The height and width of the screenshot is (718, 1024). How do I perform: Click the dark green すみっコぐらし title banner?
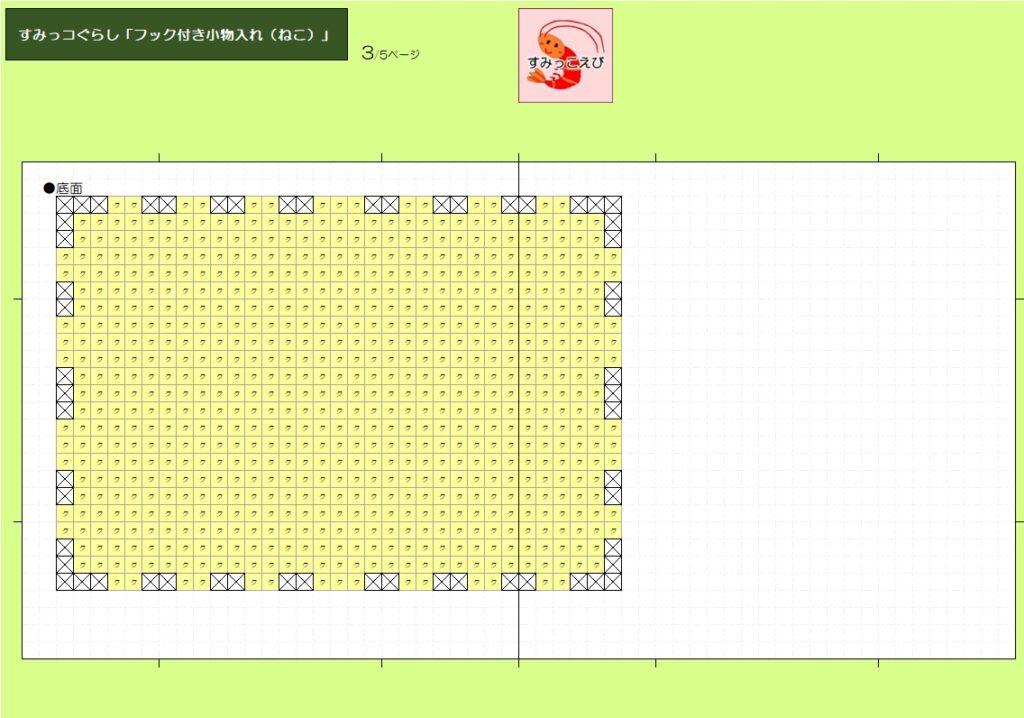click(176, 35)
